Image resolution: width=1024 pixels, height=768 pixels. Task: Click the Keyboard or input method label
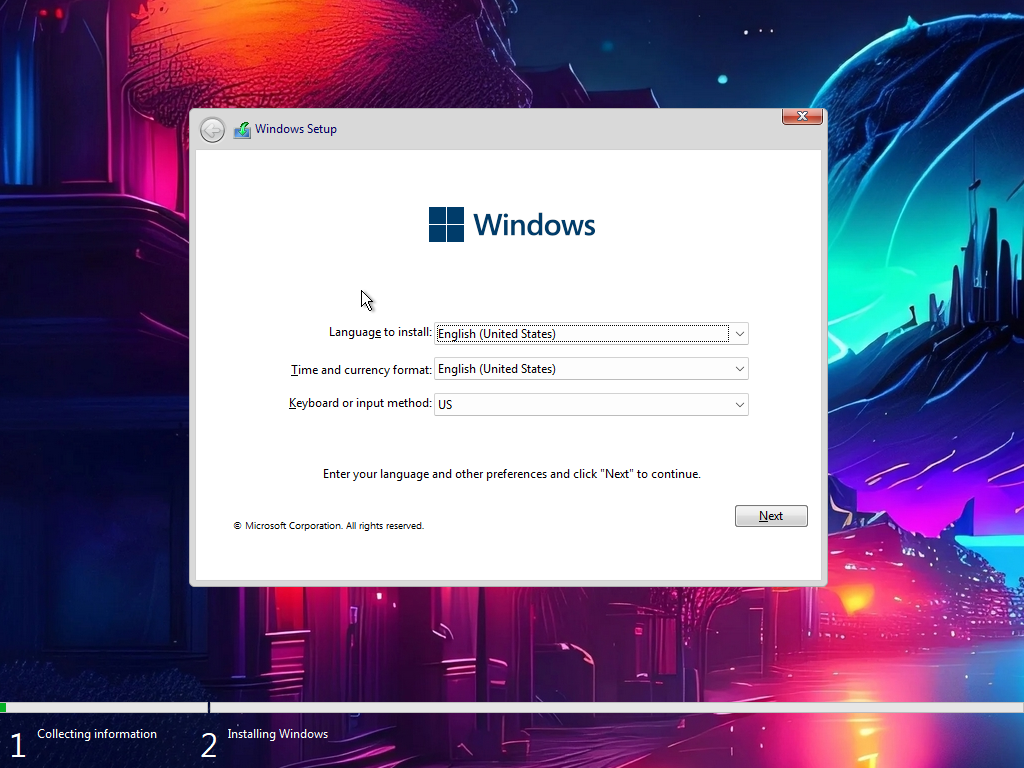click(360, 403)
